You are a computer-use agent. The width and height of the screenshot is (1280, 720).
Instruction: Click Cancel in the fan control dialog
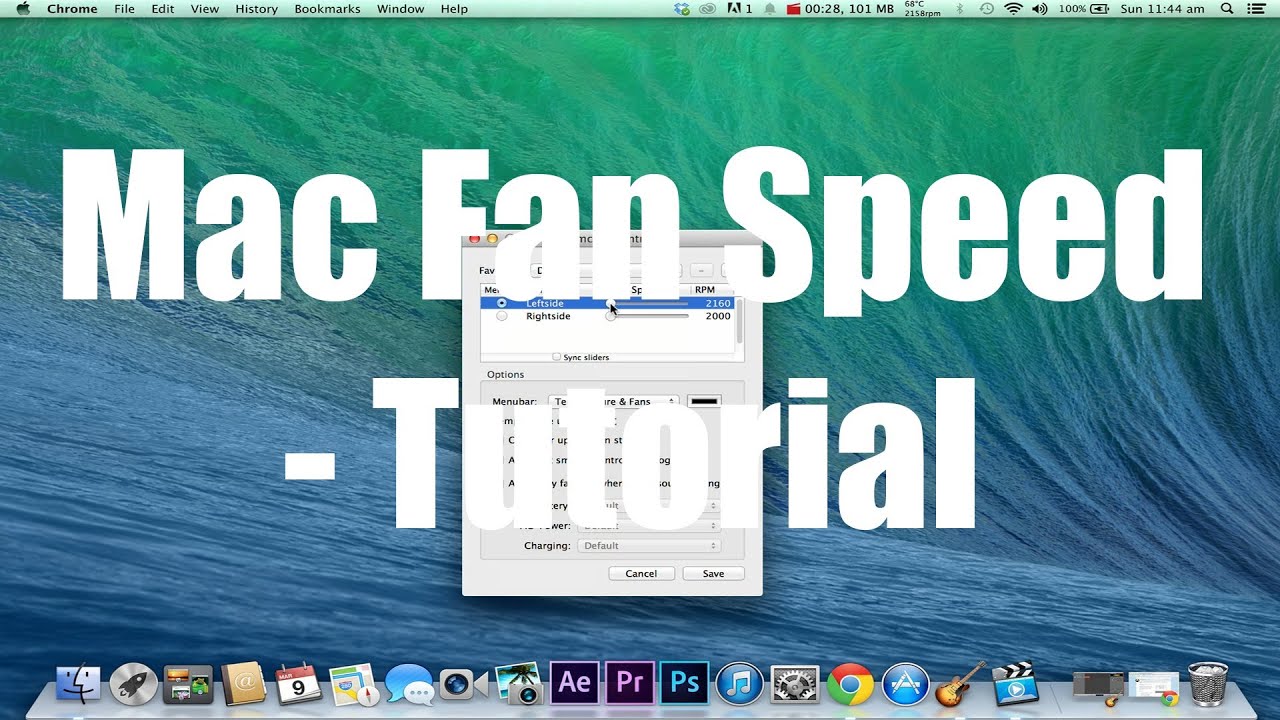tap(641, 574)
